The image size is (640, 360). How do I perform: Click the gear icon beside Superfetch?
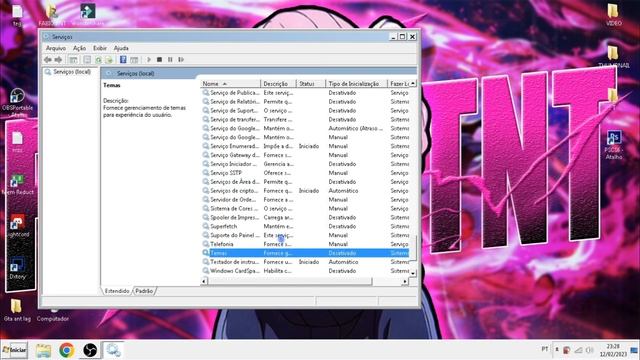coord(206,227)
